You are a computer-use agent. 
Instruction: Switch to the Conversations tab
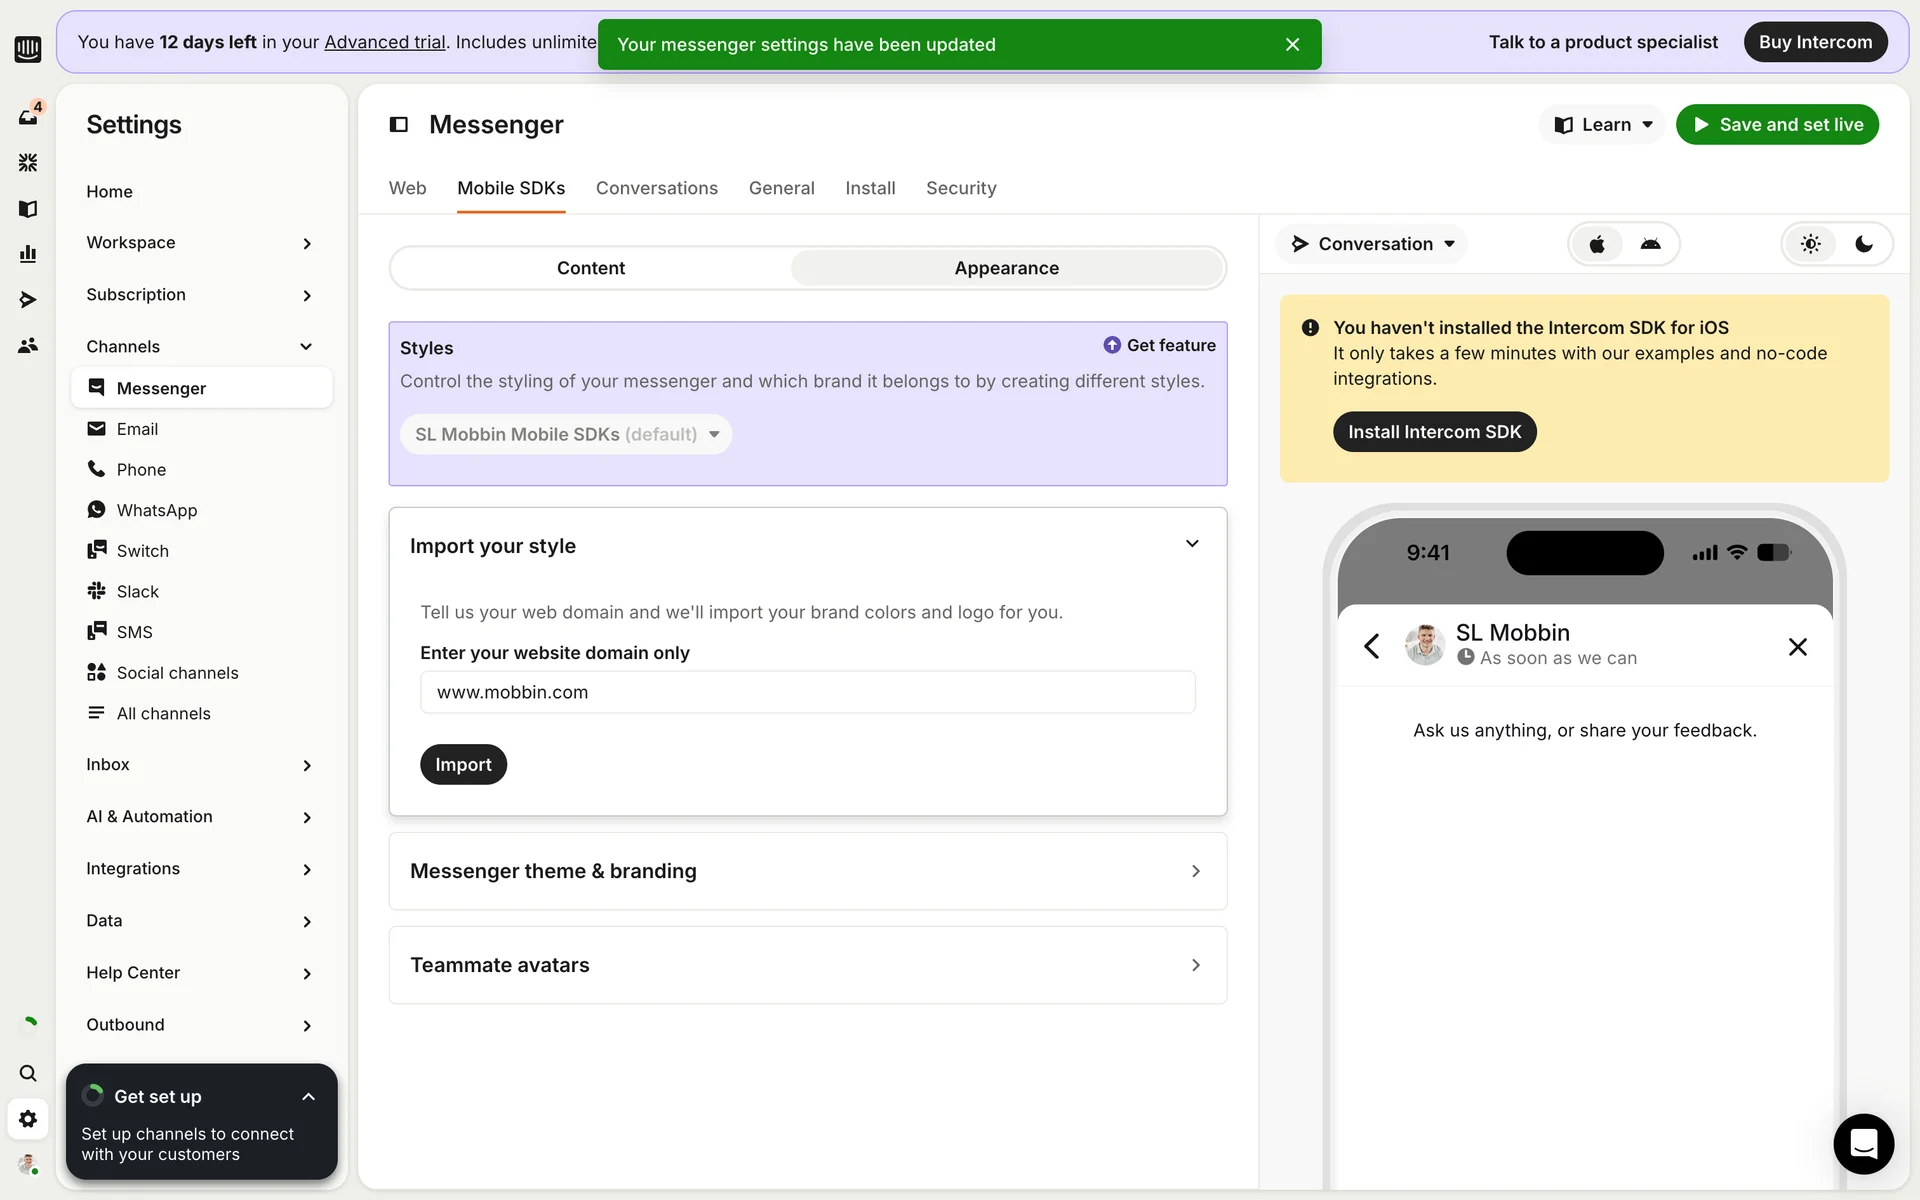click(656, 188)
